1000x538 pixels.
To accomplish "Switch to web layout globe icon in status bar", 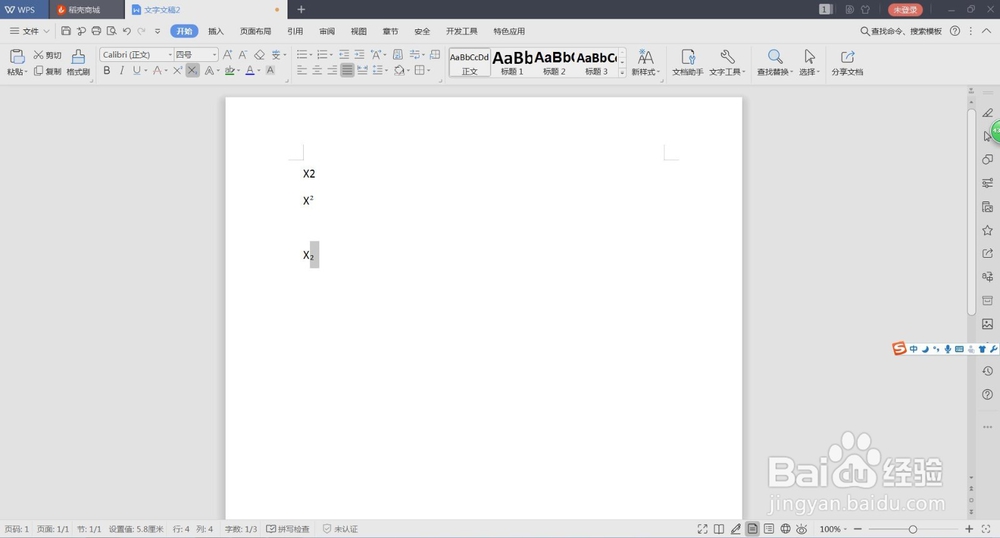I will (786, 528).
